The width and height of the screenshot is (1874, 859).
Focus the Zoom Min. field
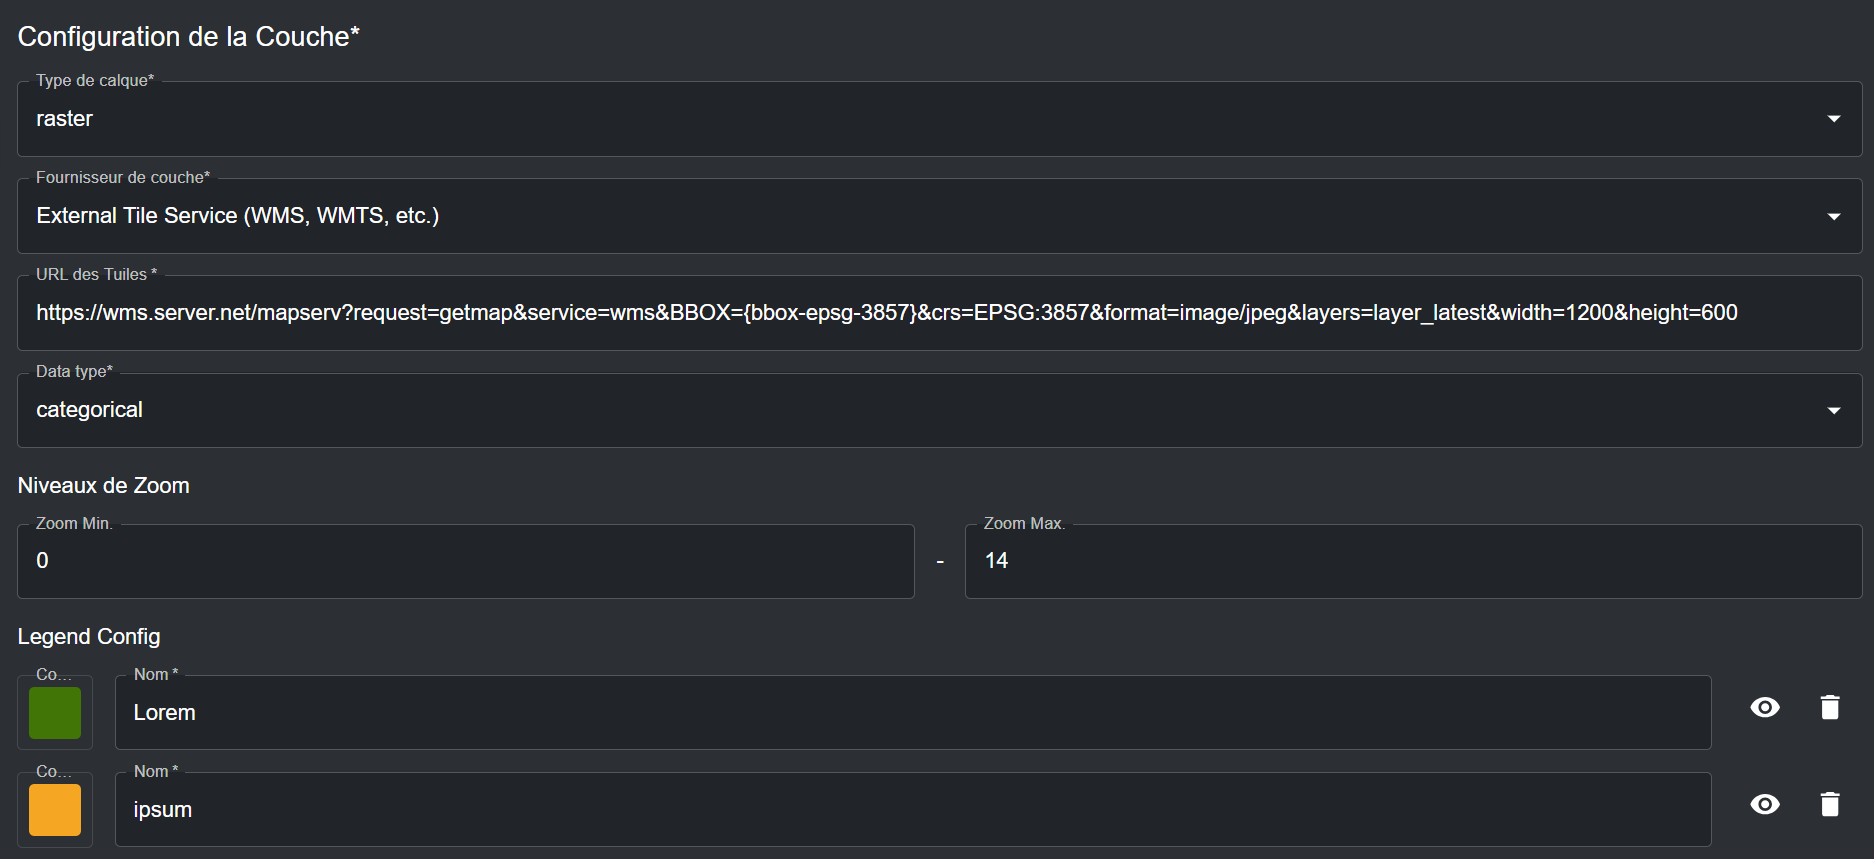click(x=465, y=561)
